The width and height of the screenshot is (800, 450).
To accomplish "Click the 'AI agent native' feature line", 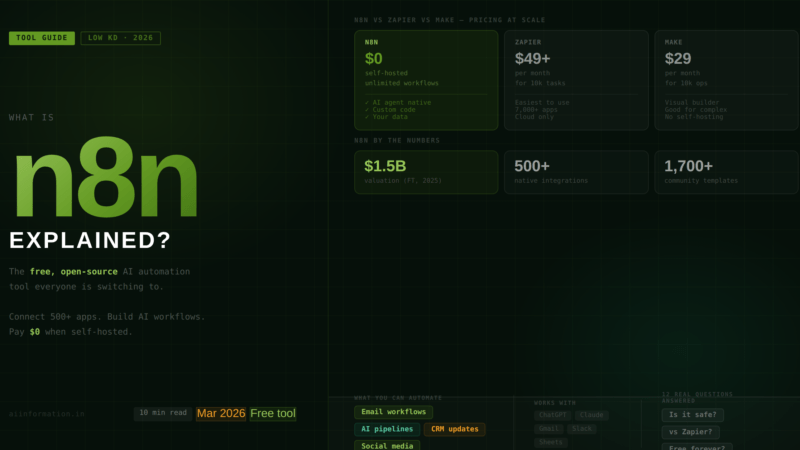I will coord(398,103).
